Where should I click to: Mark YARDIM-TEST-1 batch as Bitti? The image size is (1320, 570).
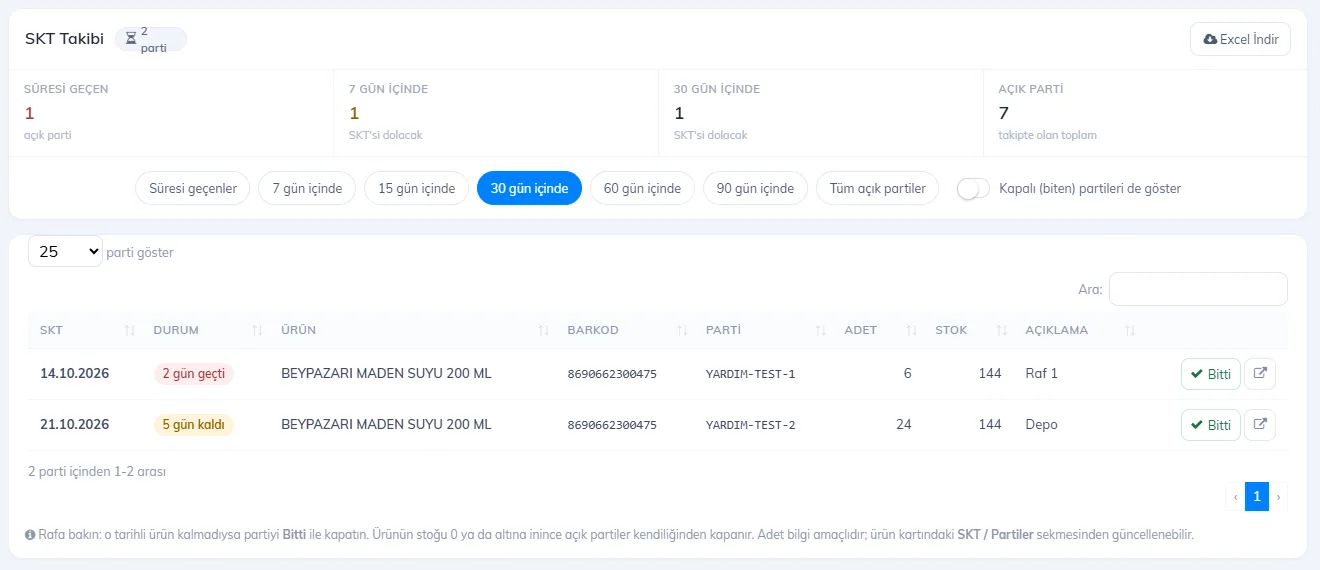click(1210, 374)
